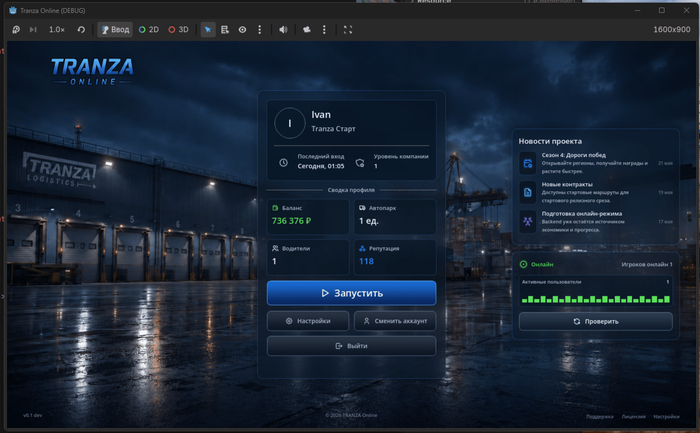Viewport: 700px width, 433px height.
Task: Switch to 3D selection mode
Action: coord(179,29)
